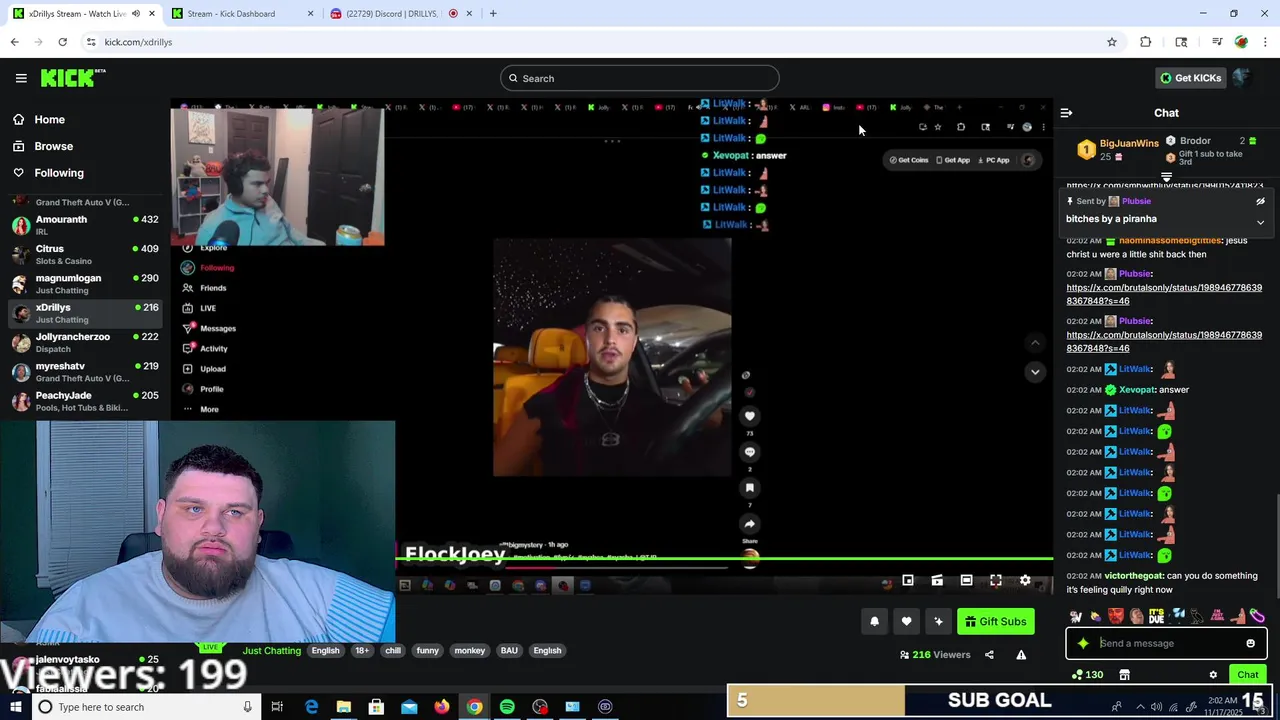Open Jollyrancherzoo channel in sidebar
Screen dimensions: 1280x720
(84, 342)
